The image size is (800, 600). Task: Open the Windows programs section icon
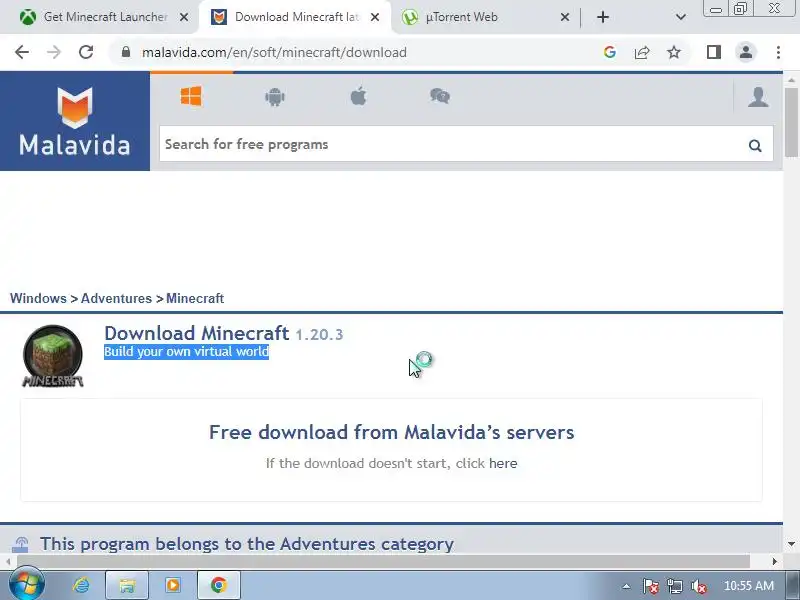point(191,96)
